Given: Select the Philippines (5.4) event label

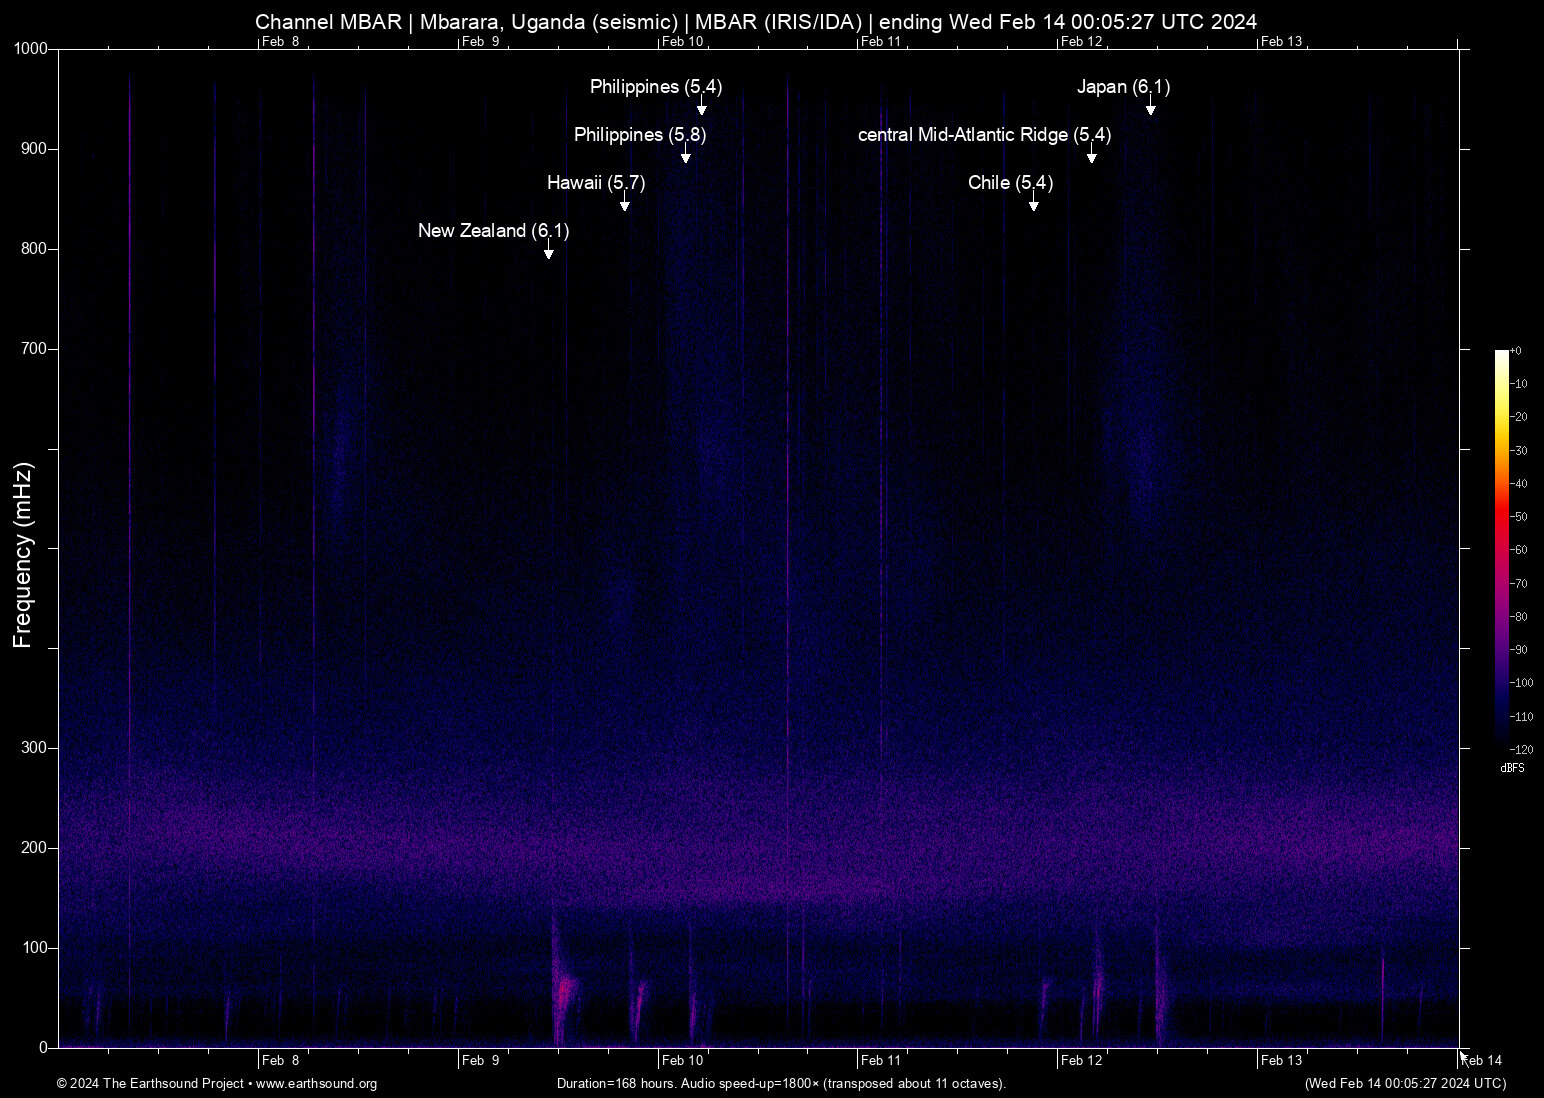Looking at the screenshot, I should [654, 87].
